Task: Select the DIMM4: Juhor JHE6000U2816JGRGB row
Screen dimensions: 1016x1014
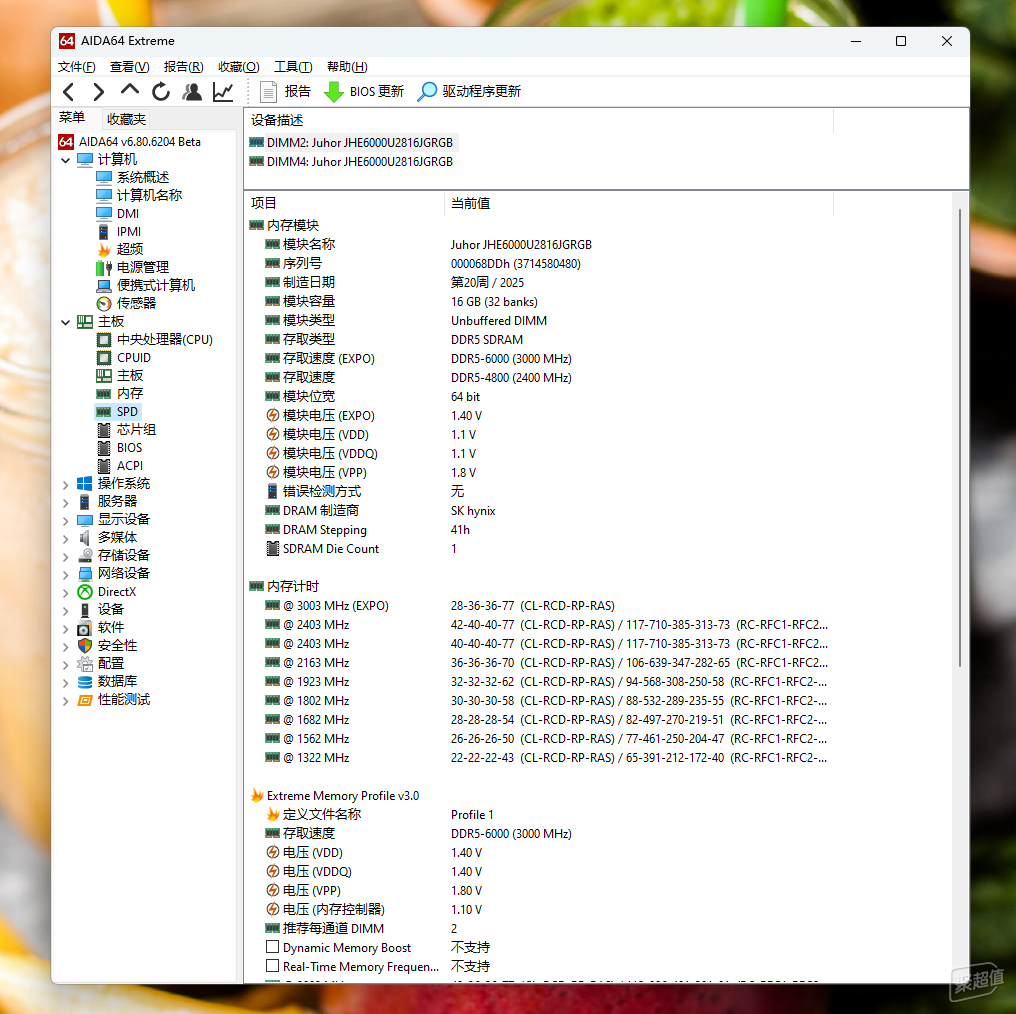Action: tap(351, 162)
